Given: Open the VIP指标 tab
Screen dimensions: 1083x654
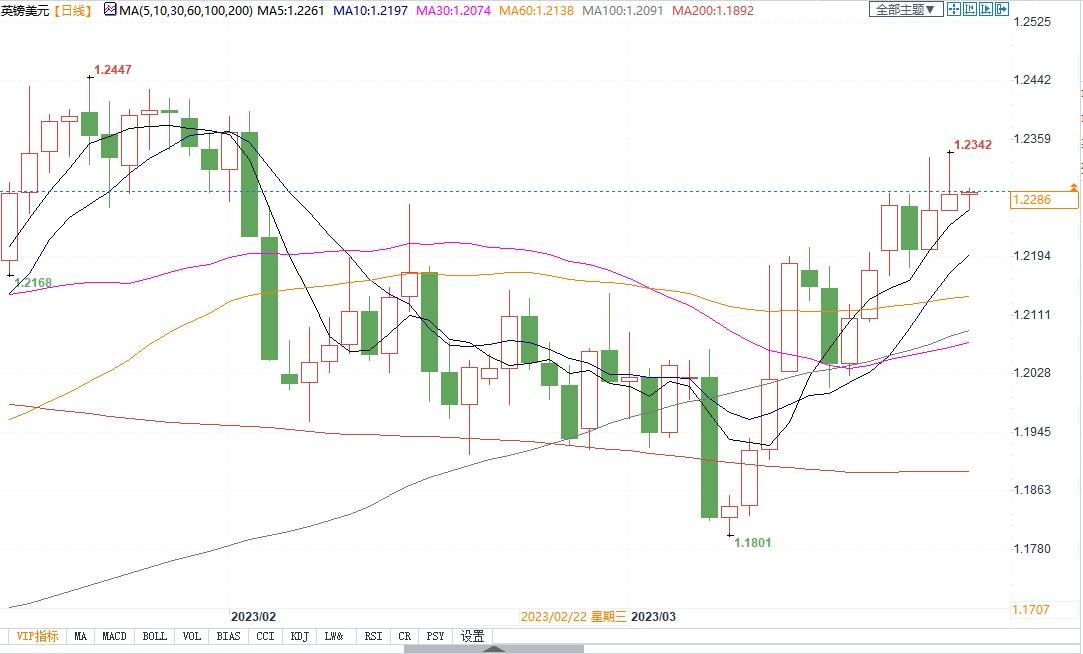Looking at the screenshot, I should click(37, 636).
